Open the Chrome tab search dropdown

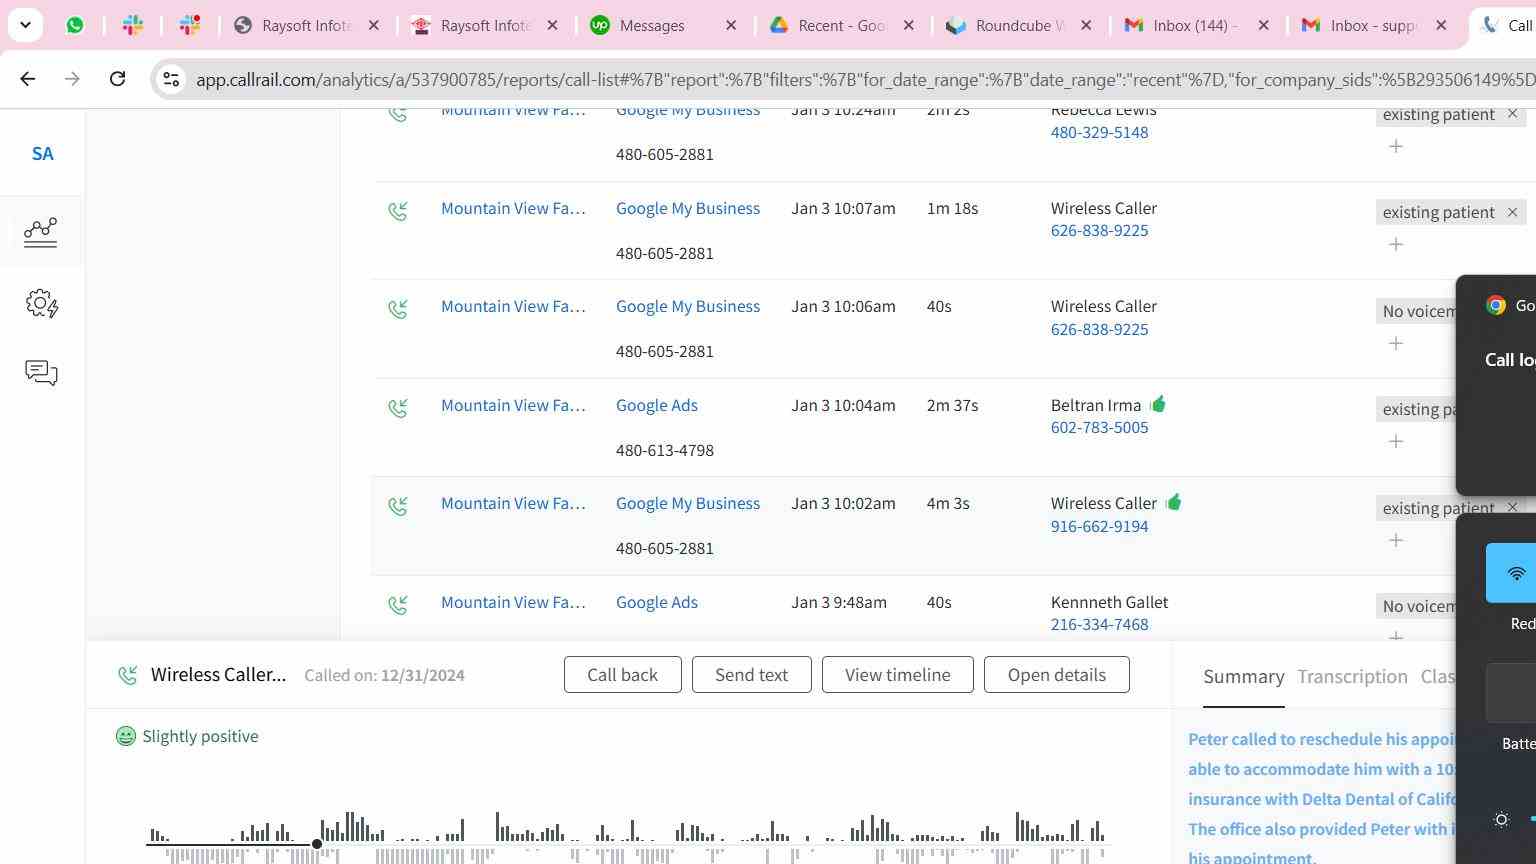tap(25, 25)
